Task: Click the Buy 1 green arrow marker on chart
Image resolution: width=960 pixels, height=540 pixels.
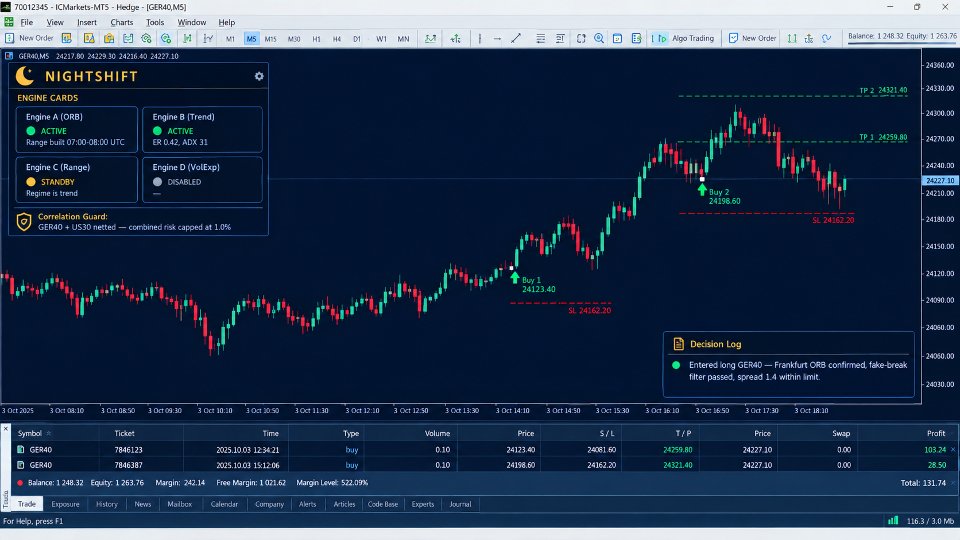Action: click(x=514, y=277)
